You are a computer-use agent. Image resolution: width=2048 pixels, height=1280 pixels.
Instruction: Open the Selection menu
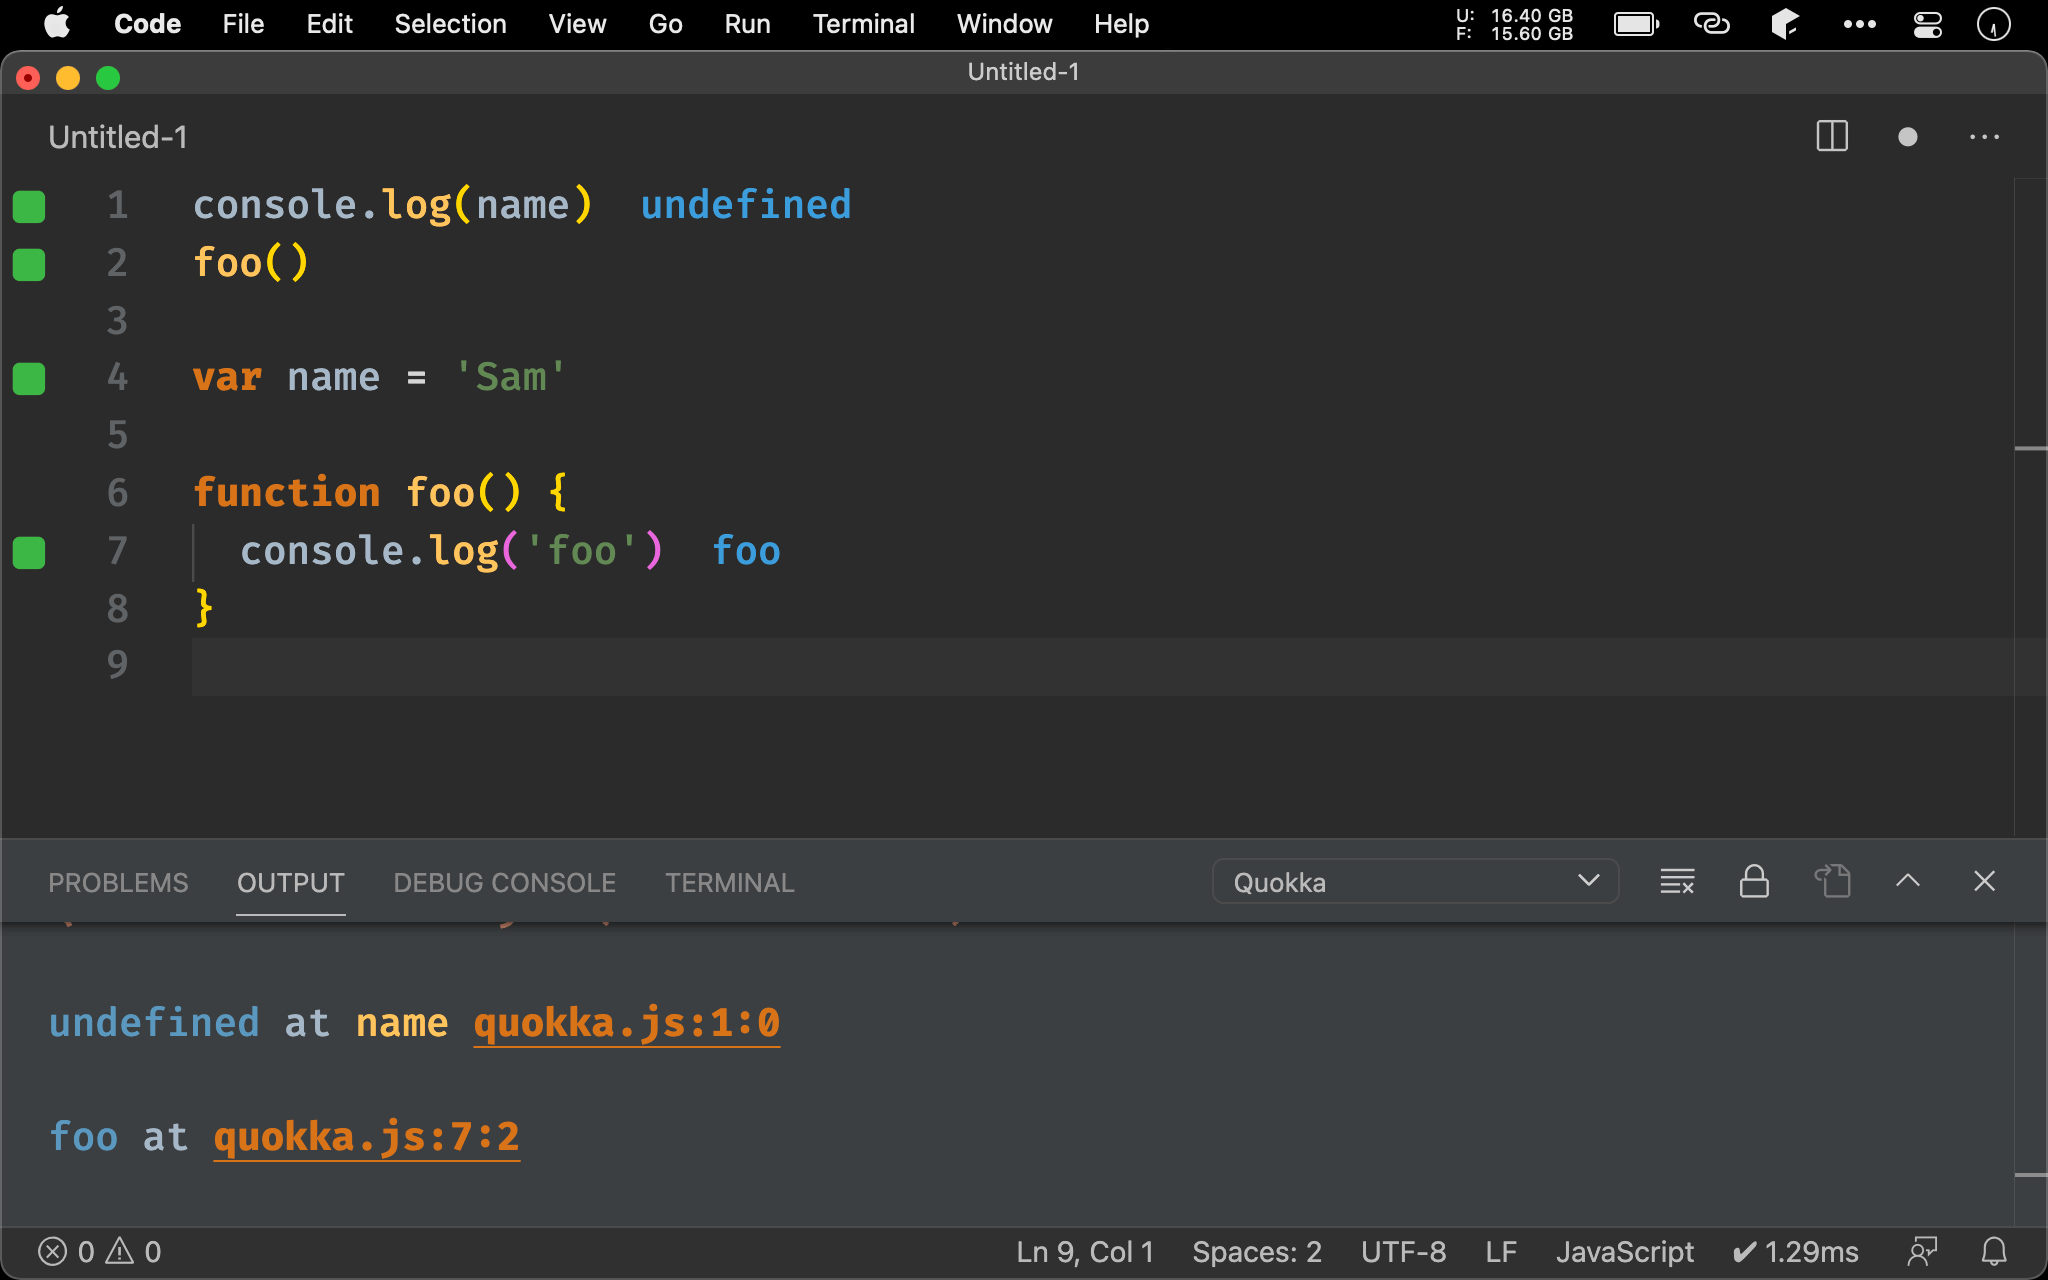coord(450,24)
